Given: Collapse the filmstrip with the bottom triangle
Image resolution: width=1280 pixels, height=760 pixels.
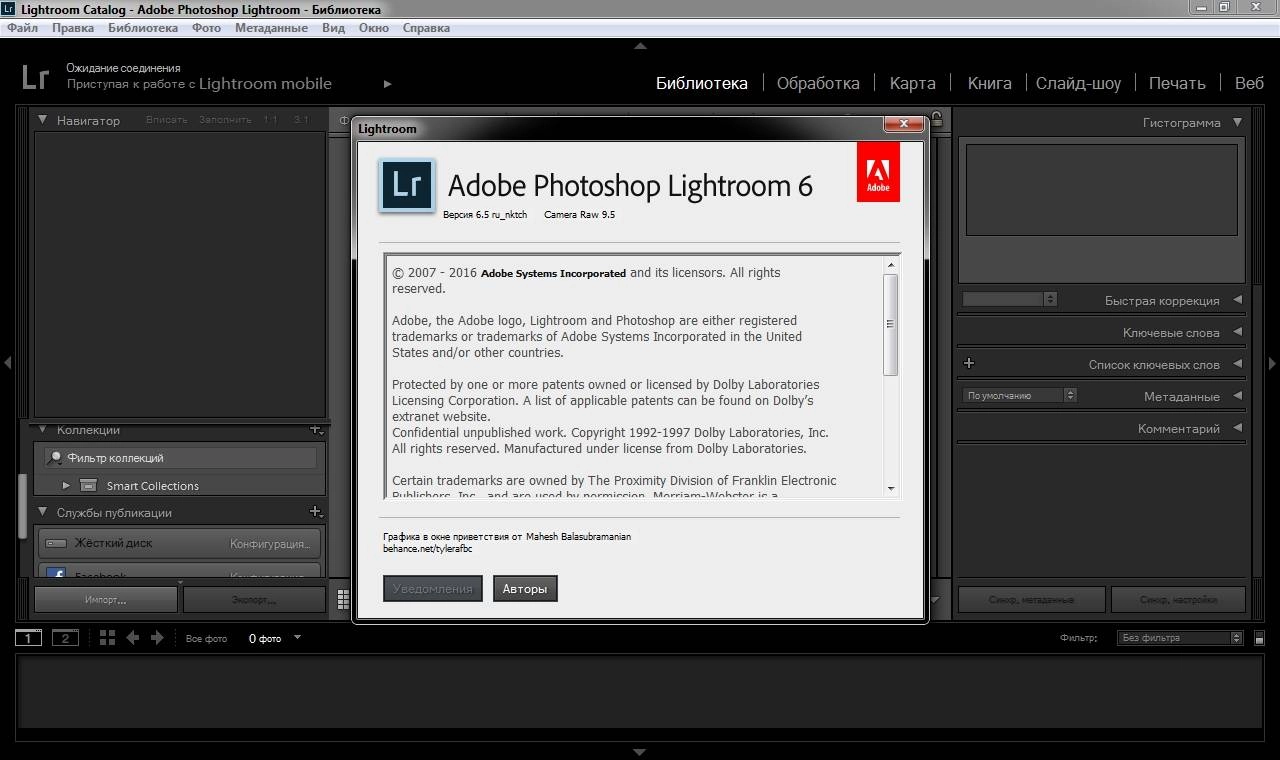Looking at the screenshot, I should coord(640,752).
